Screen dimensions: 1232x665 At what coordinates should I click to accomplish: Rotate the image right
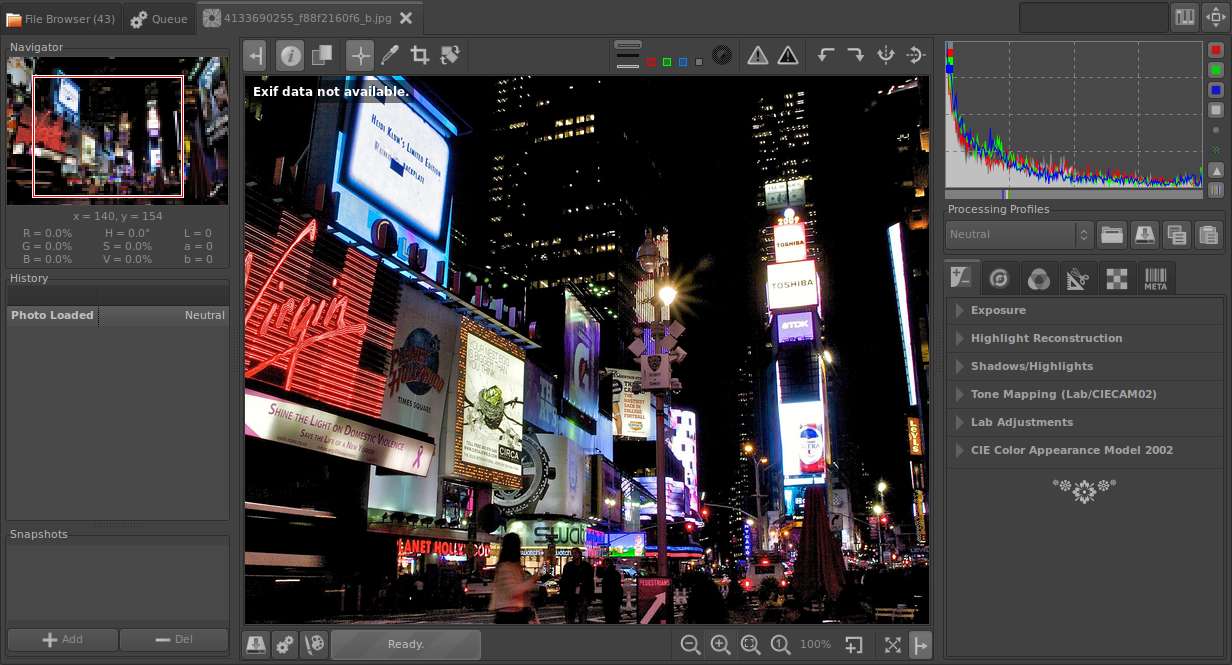(x=856, y=56)
